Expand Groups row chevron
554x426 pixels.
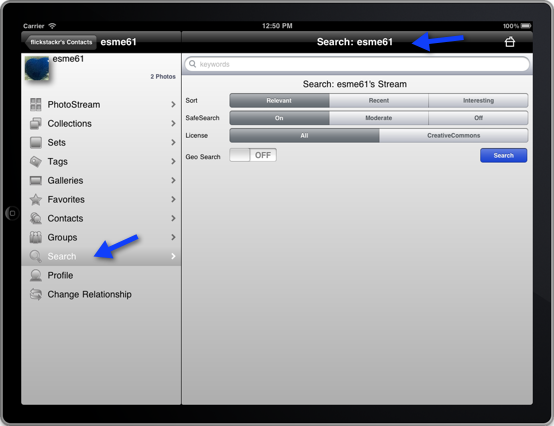[x=173, y=237]
